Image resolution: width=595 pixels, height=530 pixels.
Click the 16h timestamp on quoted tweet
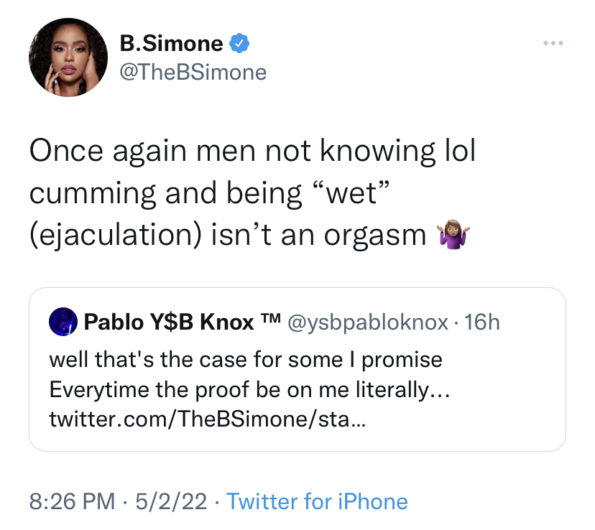click(482, 322)
